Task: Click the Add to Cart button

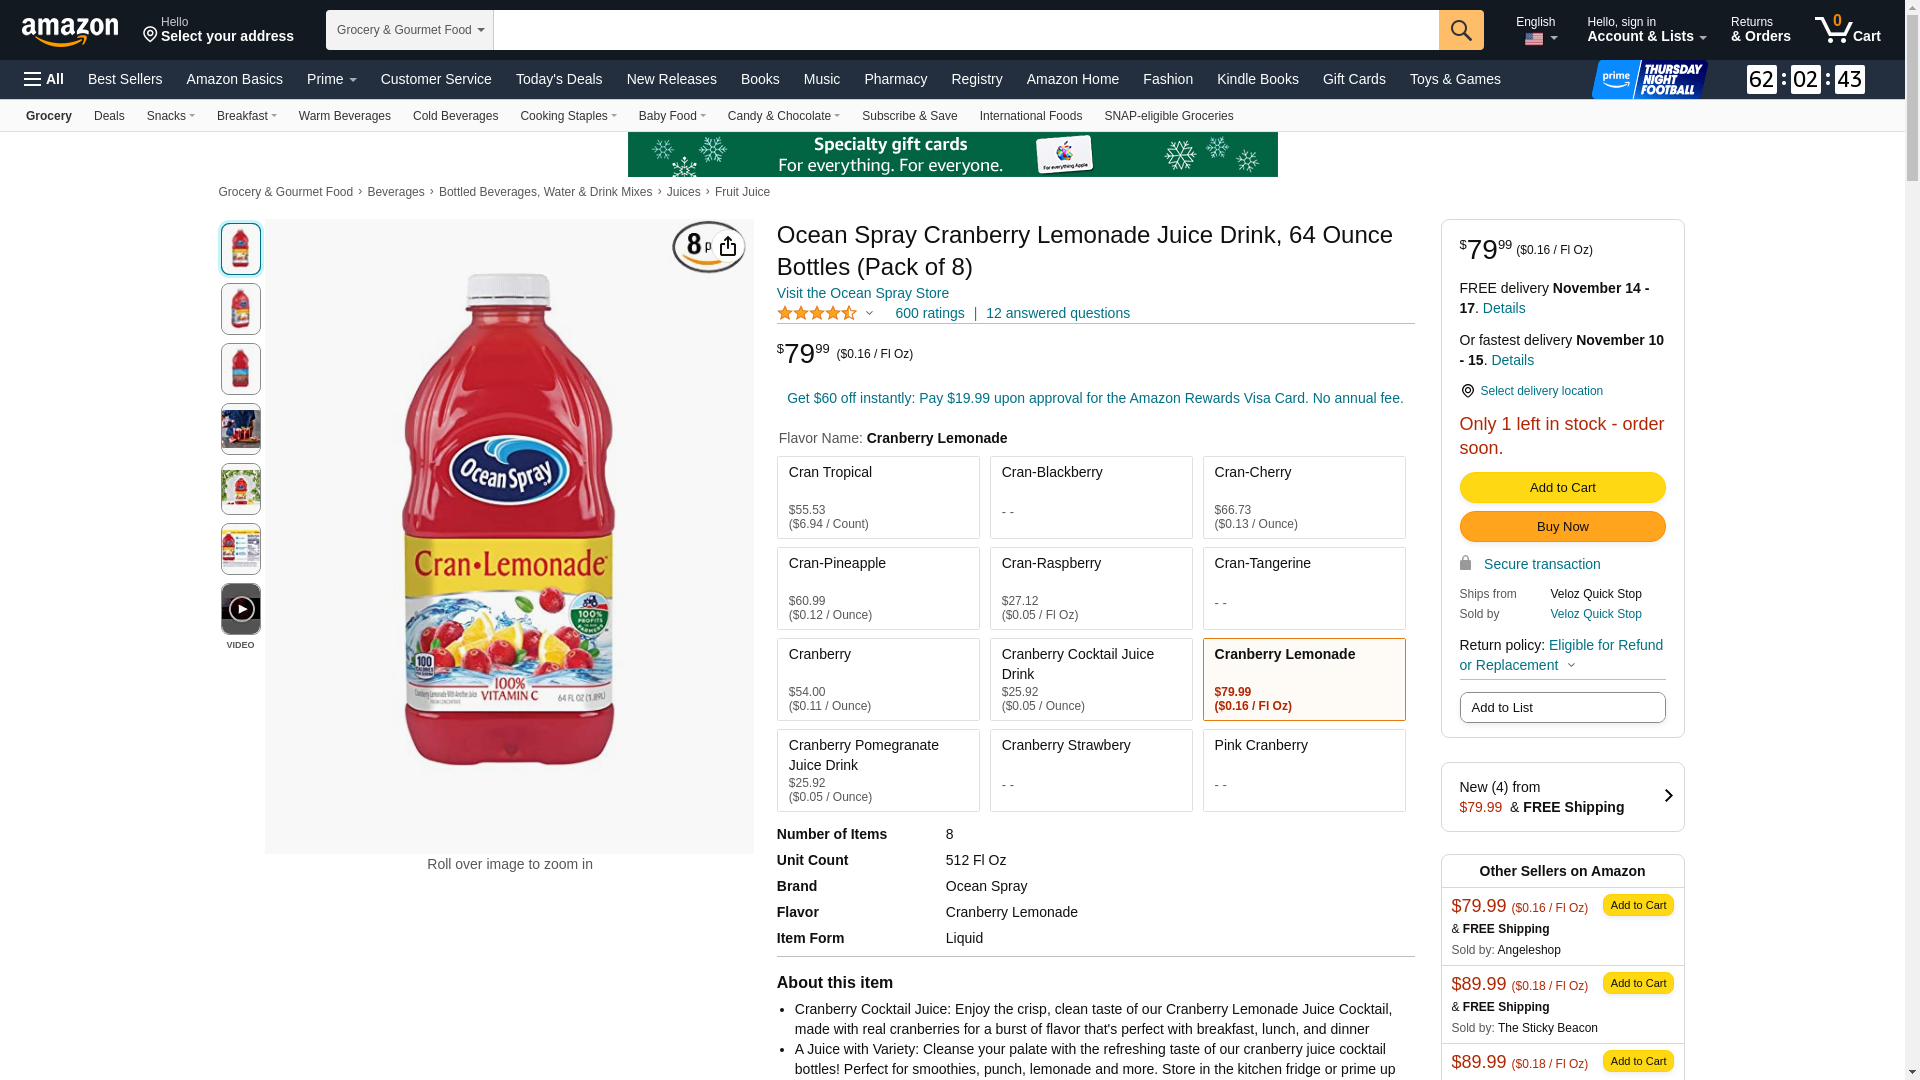Action: pos(1562,488)
